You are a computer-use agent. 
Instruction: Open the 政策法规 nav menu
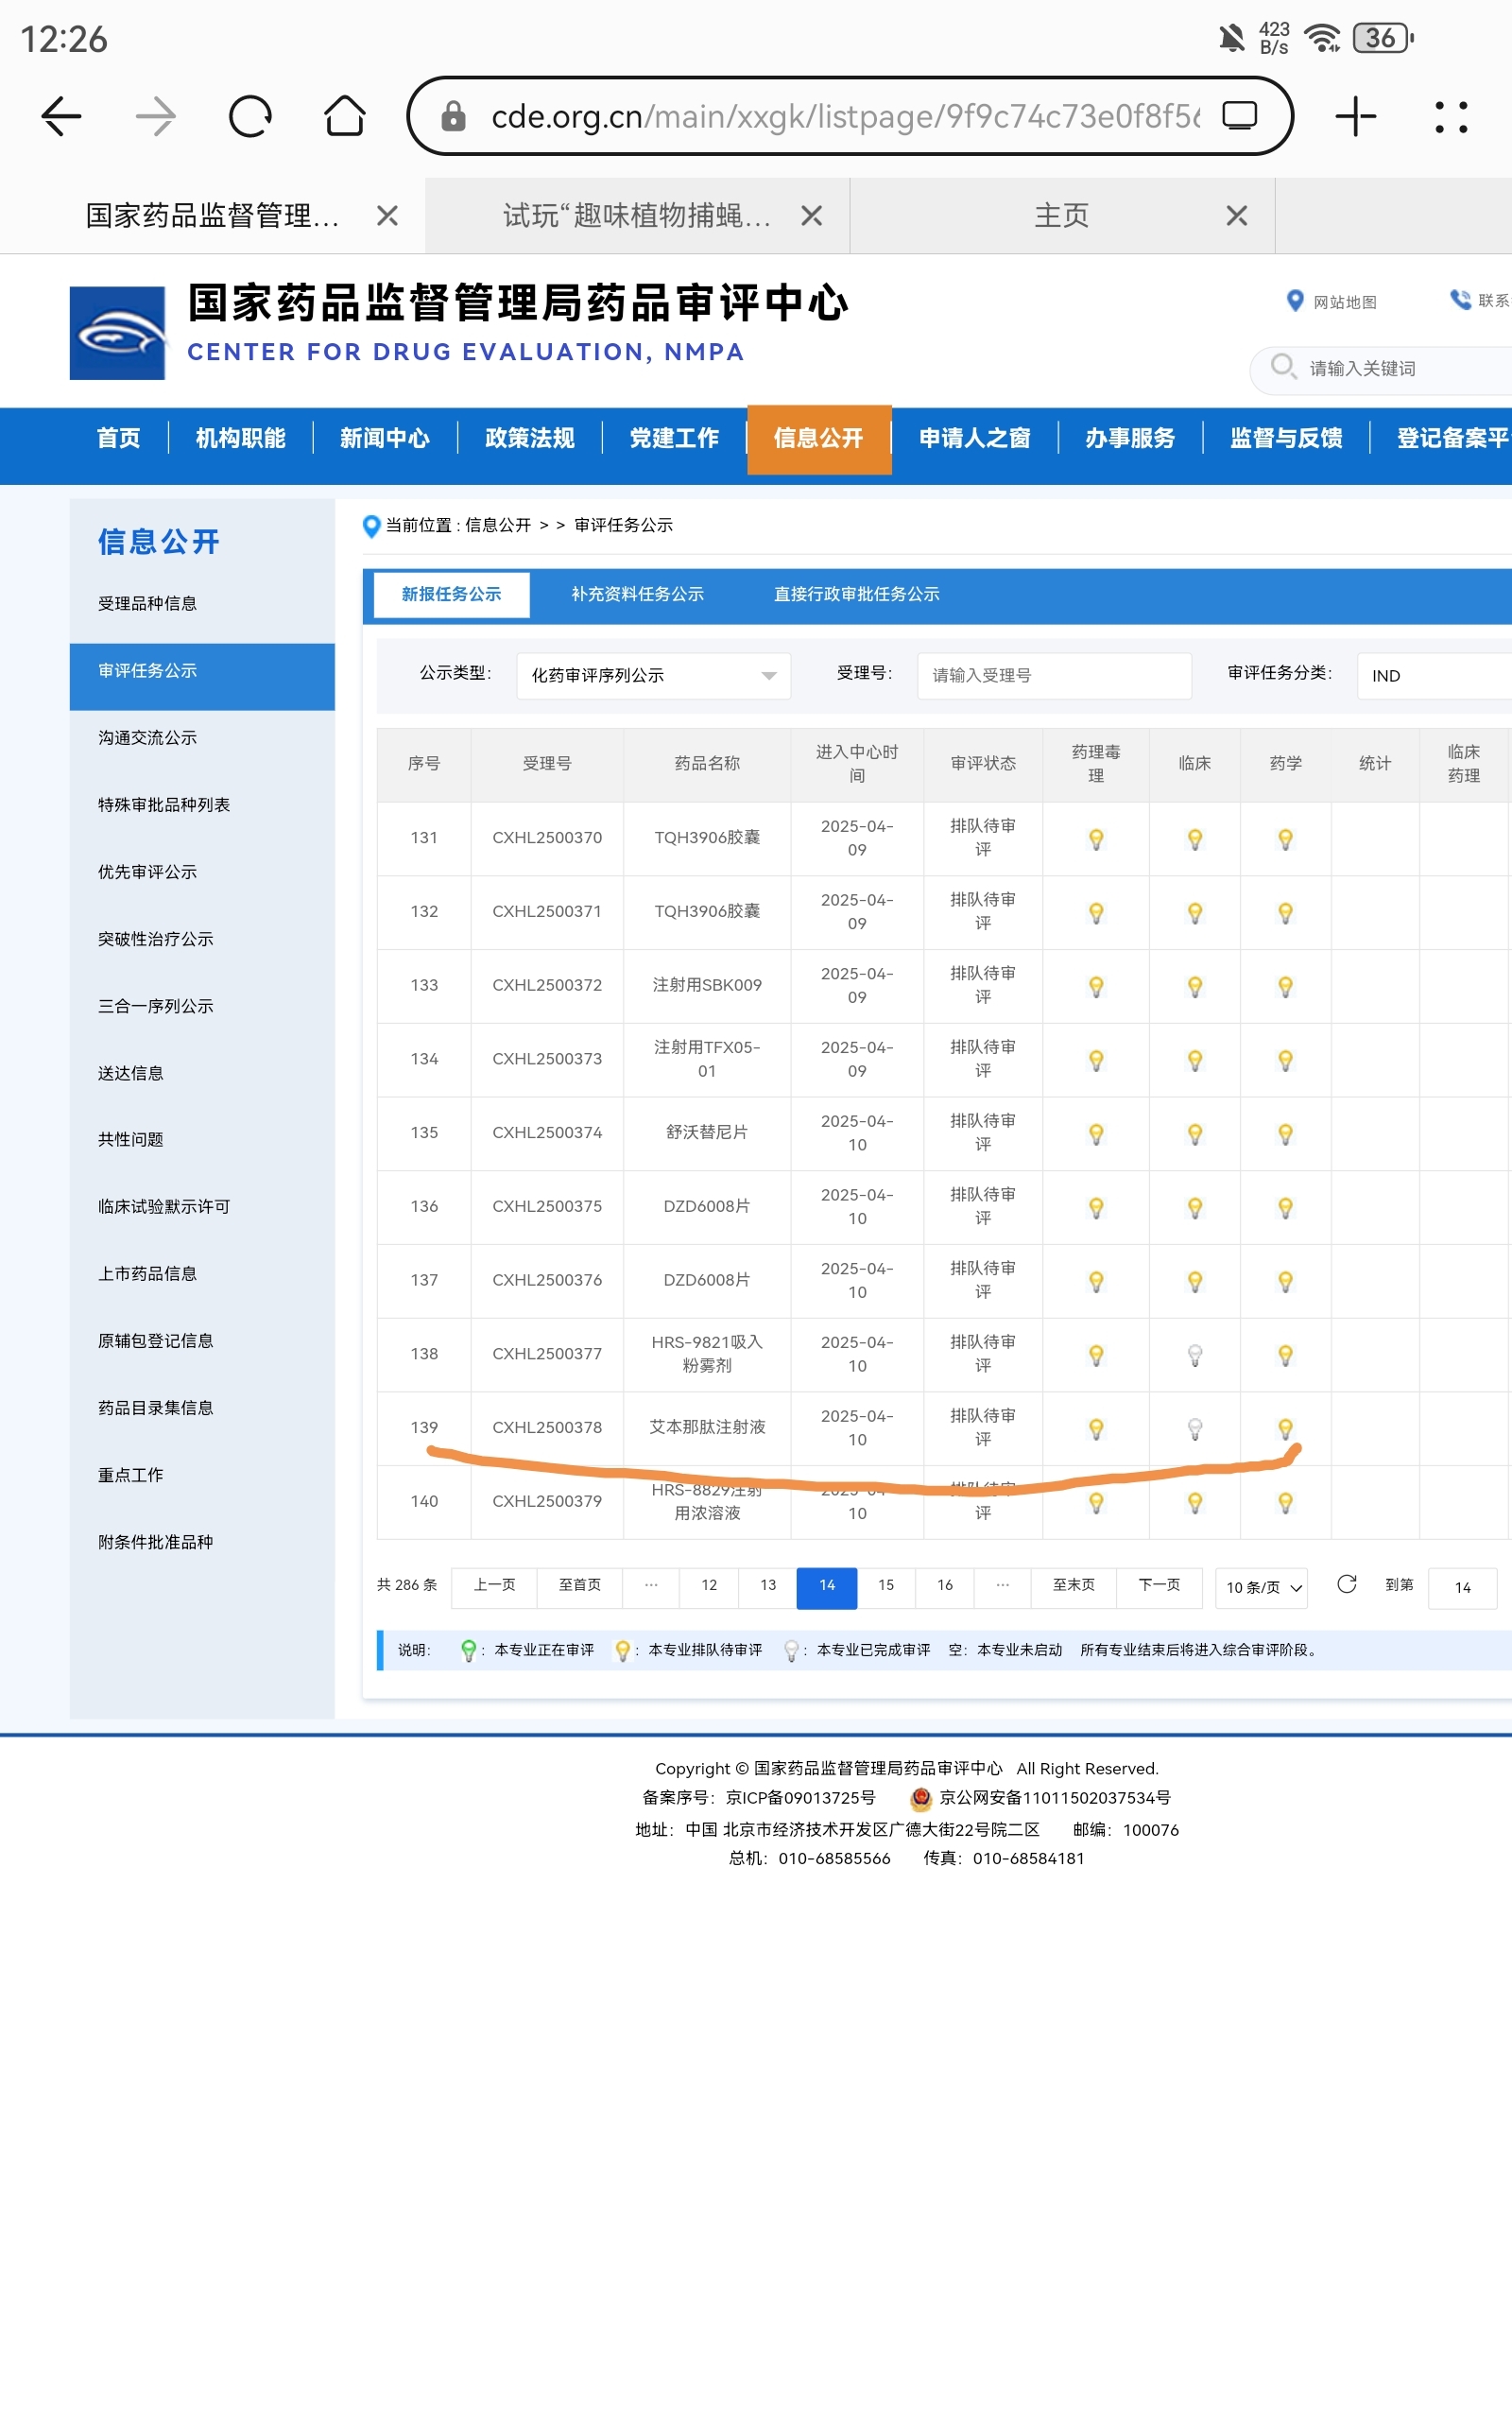pyautogui.click(x=529, y=438)
